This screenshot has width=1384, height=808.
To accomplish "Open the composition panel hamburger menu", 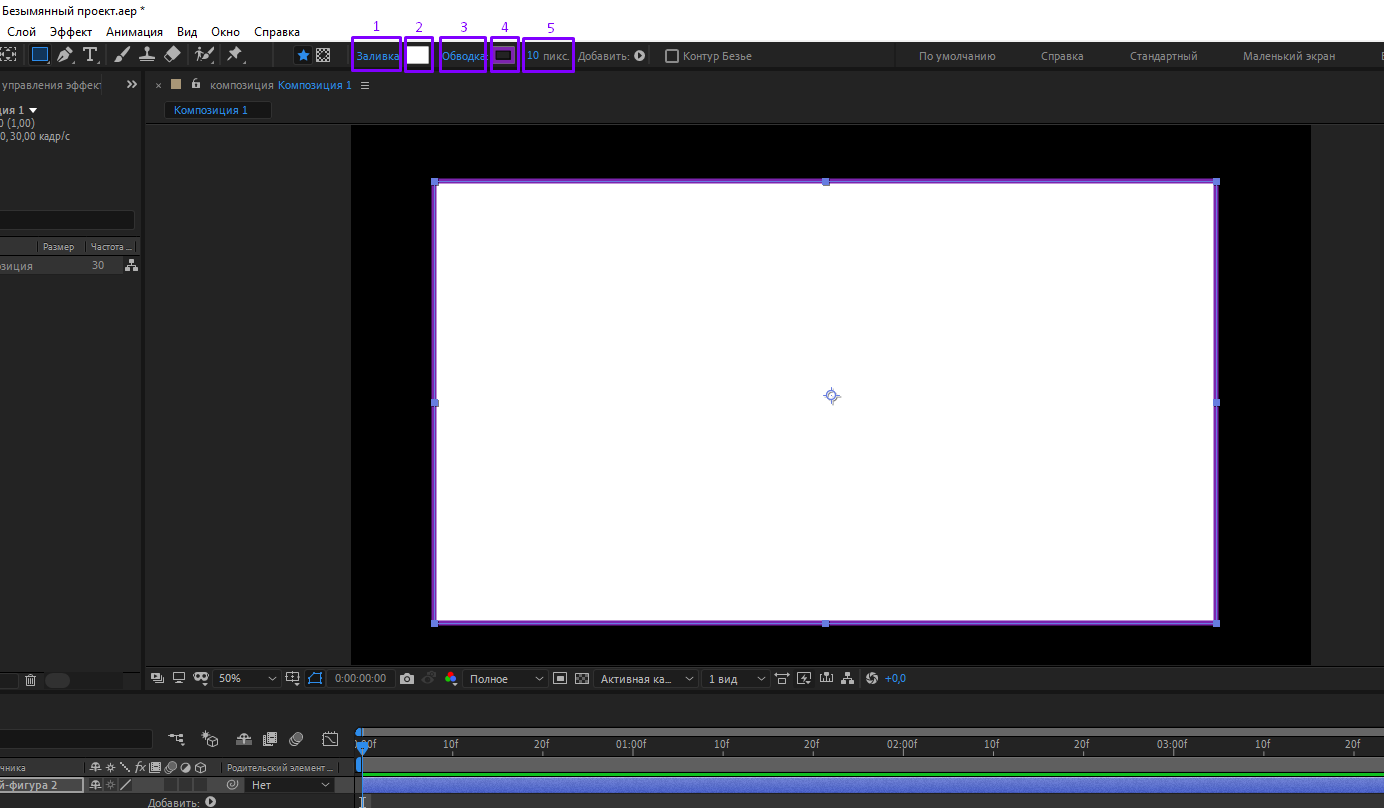I will 365,85.
